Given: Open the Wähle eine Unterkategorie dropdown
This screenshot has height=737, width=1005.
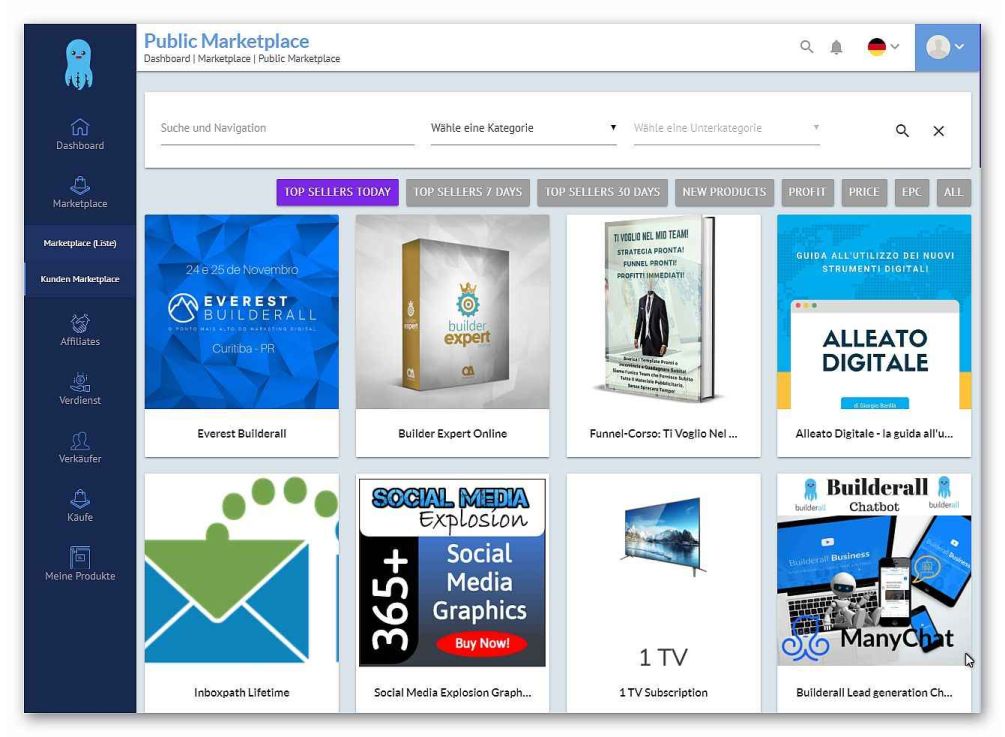Looking at the screenshot, I should [726, 128].
